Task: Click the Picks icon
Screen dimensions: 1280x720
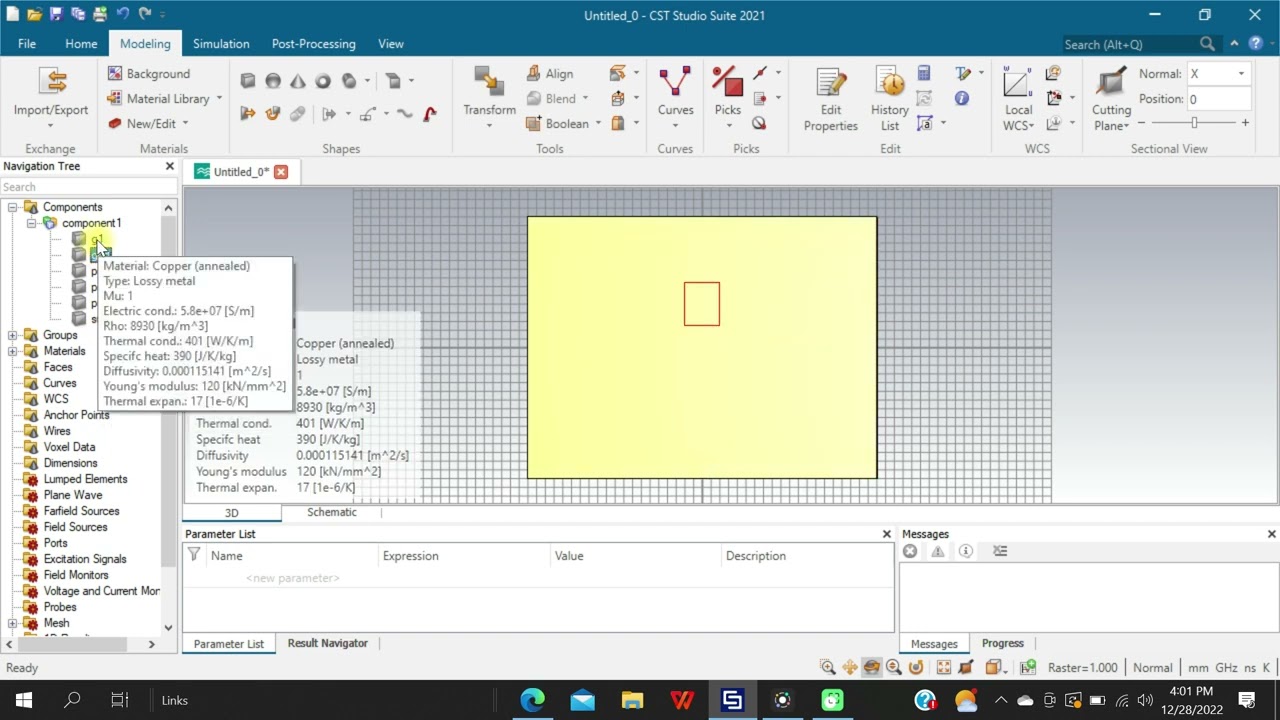Action: (727, 82)
